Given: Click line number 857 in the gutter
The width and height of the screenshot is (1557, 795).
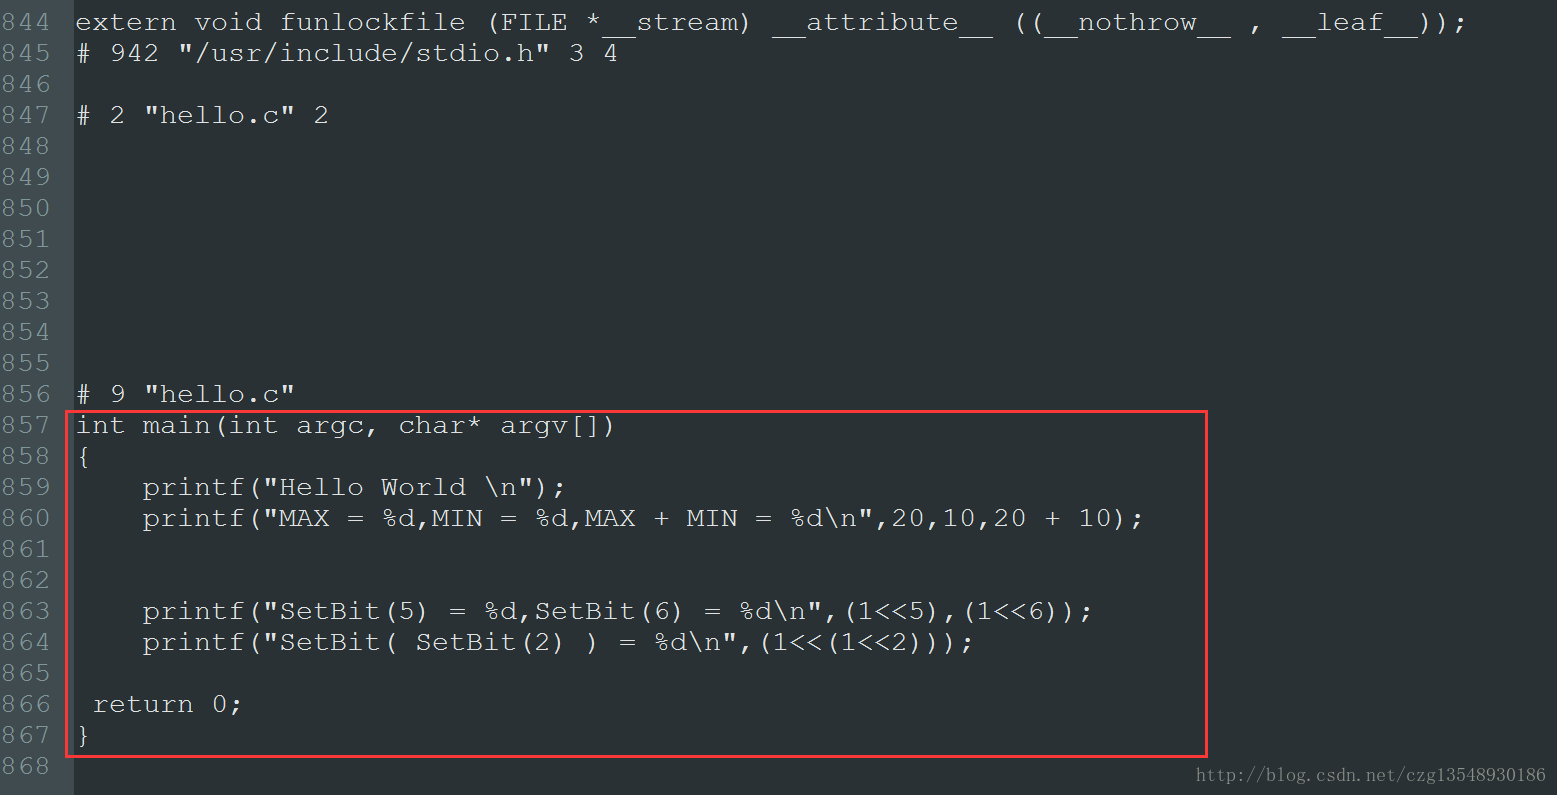Looking at the screenshot, I should [x=26, y=425].
